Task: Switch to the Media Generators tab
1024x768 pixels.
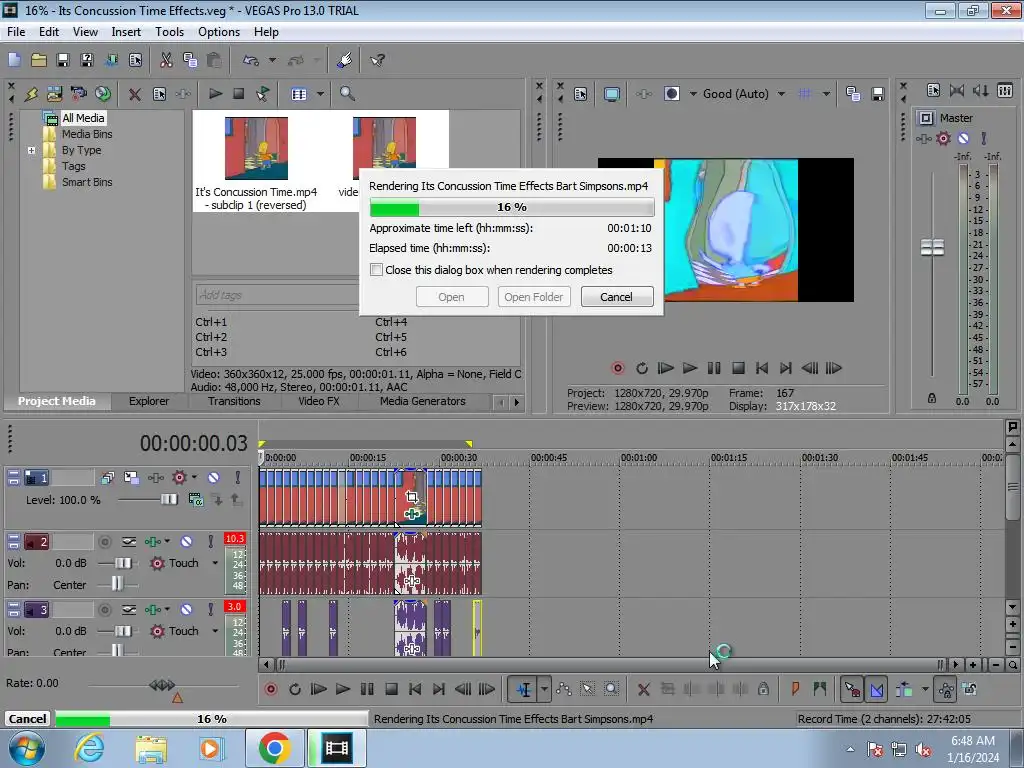Action: pyautogui.click(x=423, y=402)
